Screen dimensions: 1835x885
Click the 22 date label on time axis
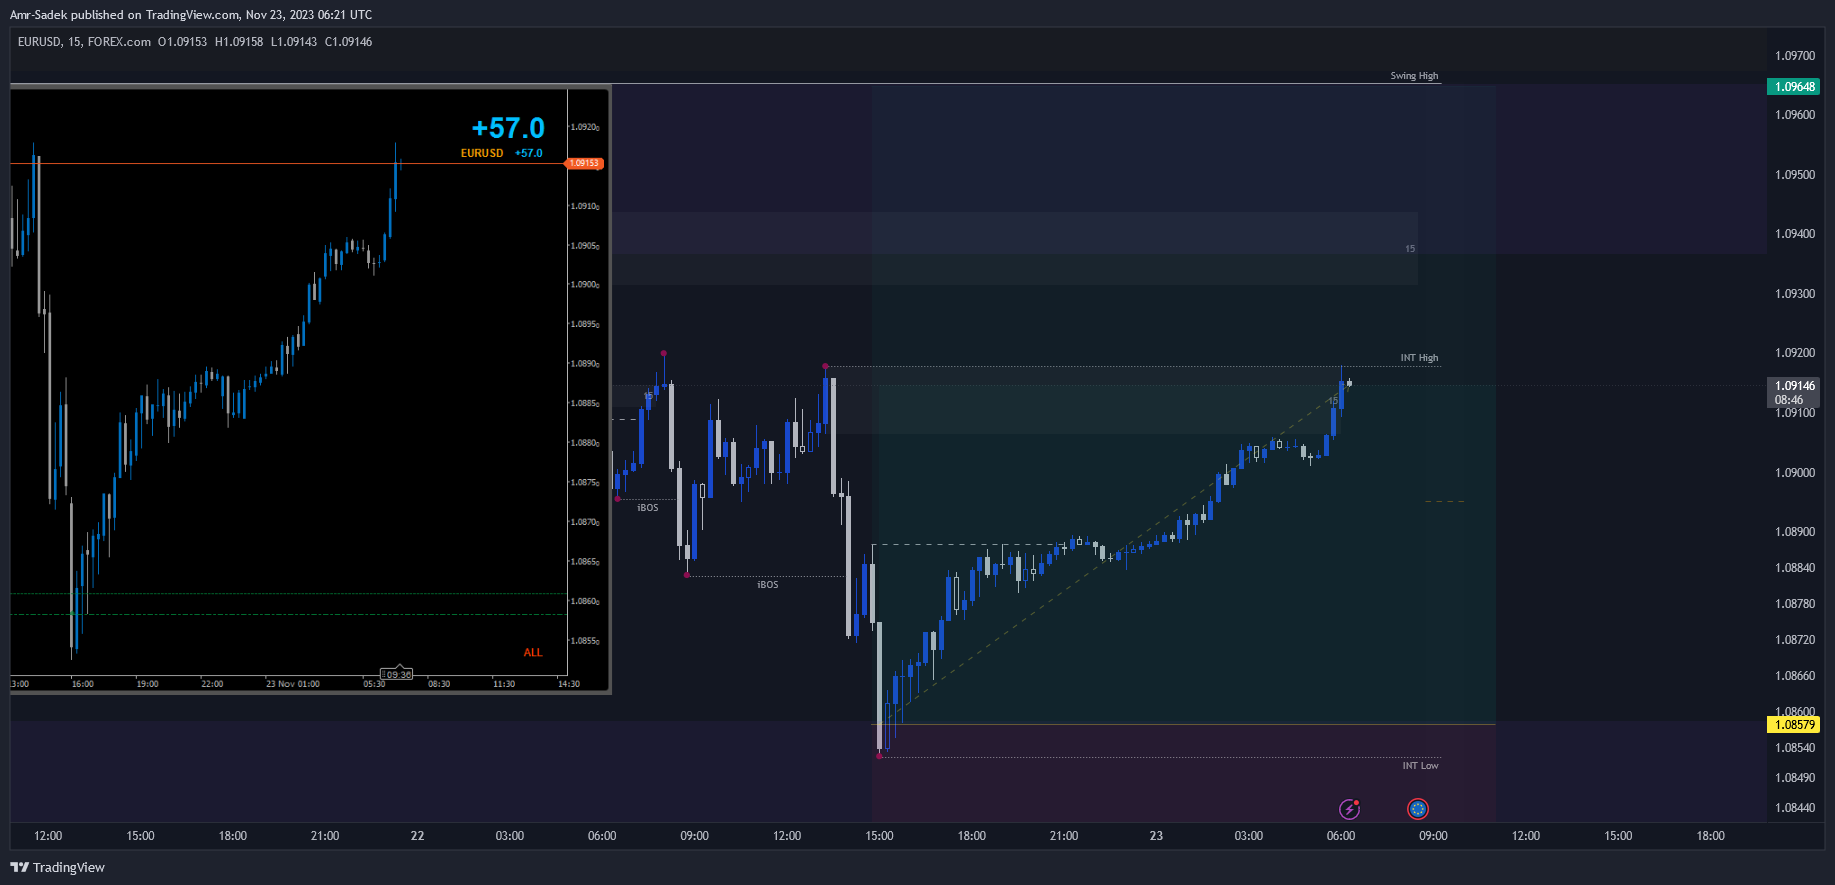(417, 836)
